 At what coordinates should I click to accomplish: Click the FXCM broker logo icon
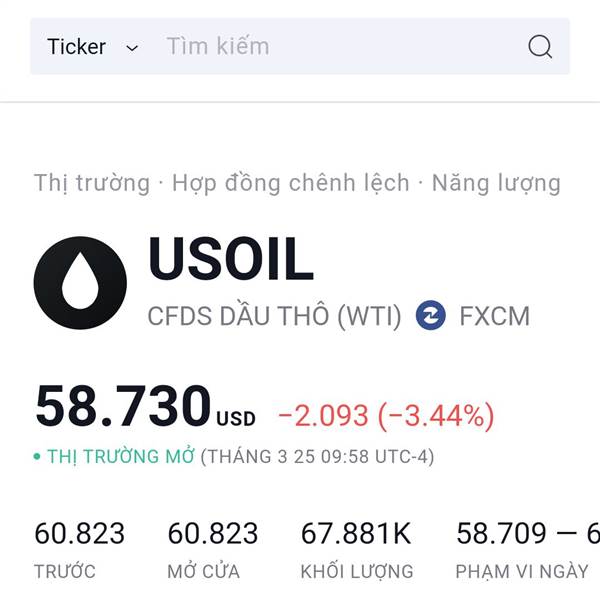[430, 315]
